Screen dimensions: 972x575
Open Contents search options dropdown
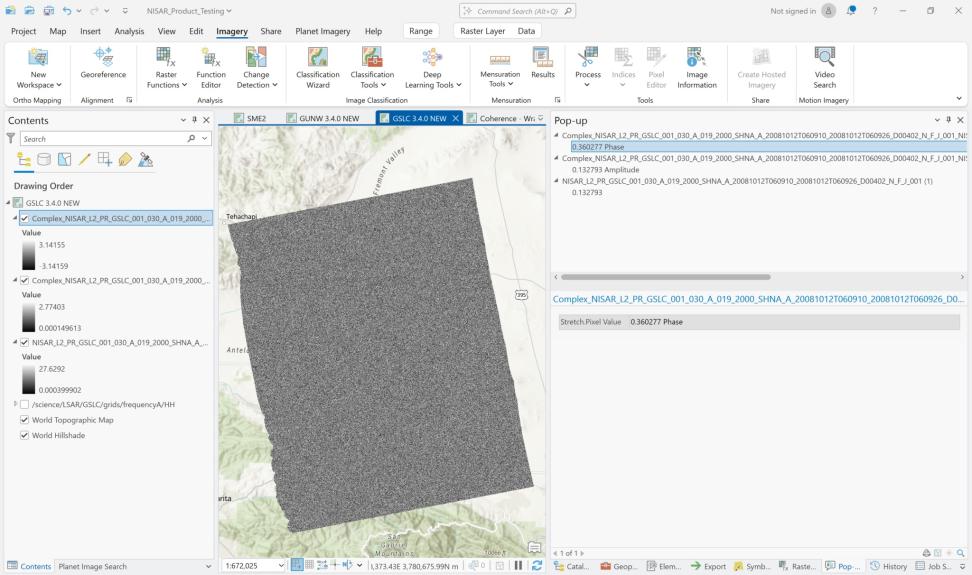point(205,138)
